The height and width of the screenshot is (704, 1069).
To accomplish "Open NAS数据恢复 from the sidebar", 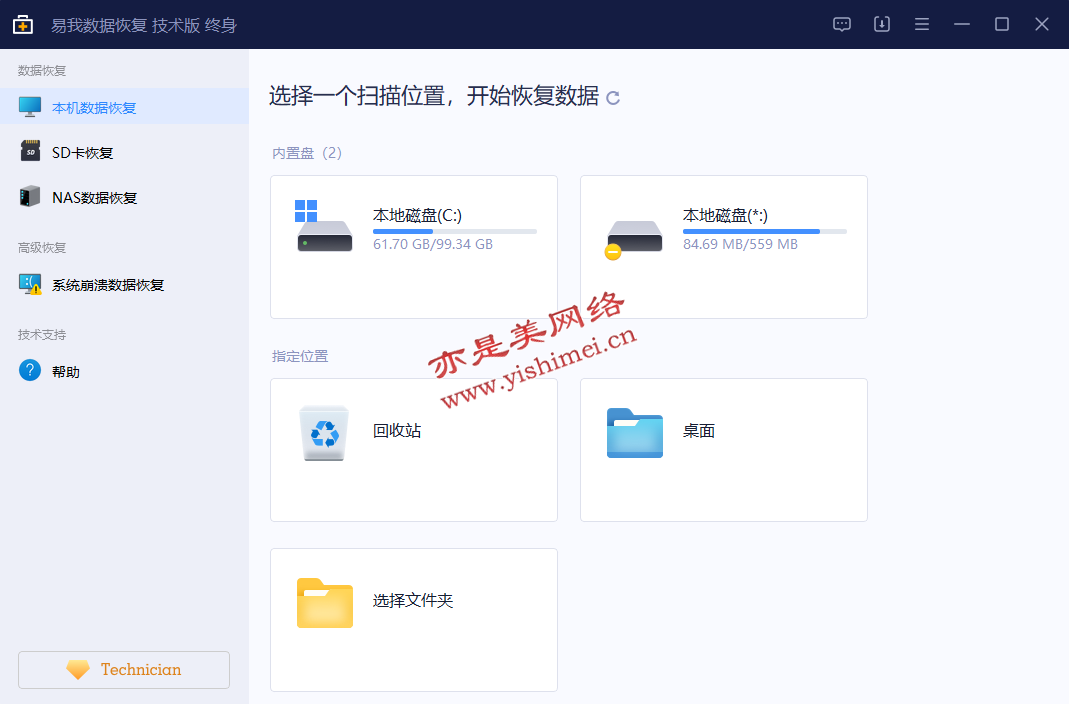I will point(94,198).
